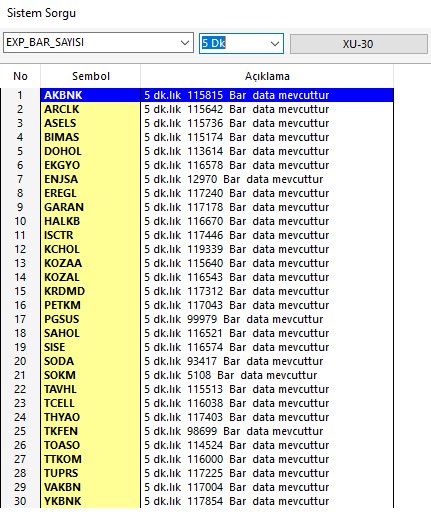
Task: Select the SAHOL symbol
Action: 62,333
